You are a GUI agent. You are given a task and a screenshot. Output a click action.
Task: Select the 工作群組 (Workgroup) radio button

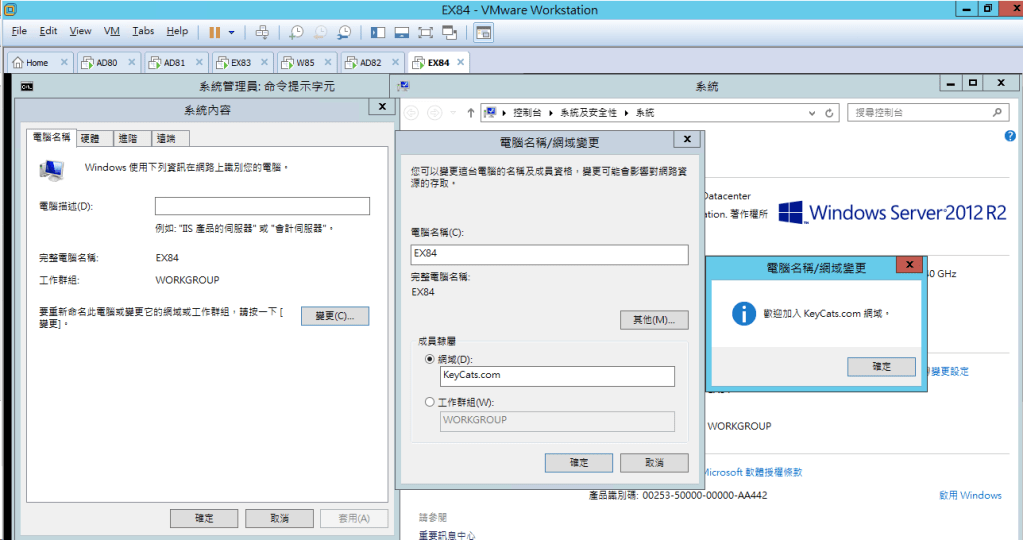coord(430,402)
